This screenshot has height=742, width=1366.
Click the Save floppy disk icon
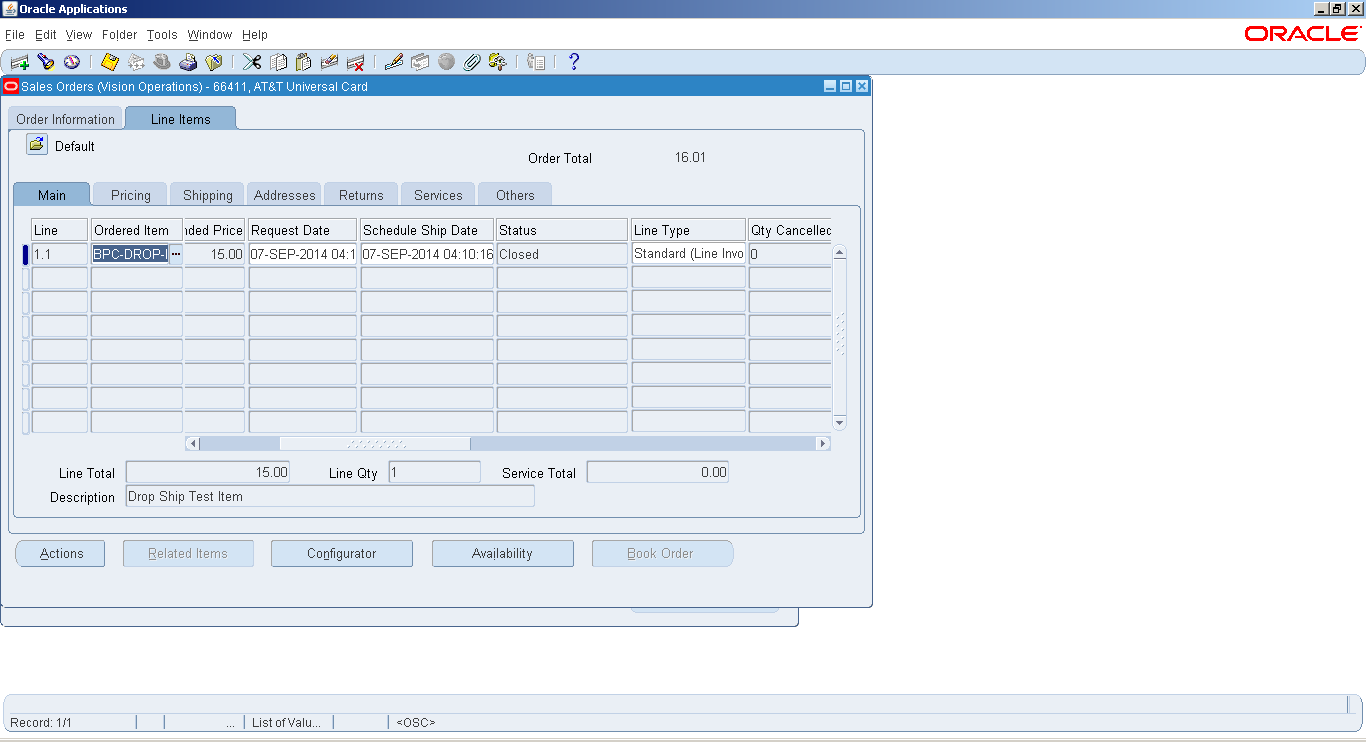tap(109, 61)
